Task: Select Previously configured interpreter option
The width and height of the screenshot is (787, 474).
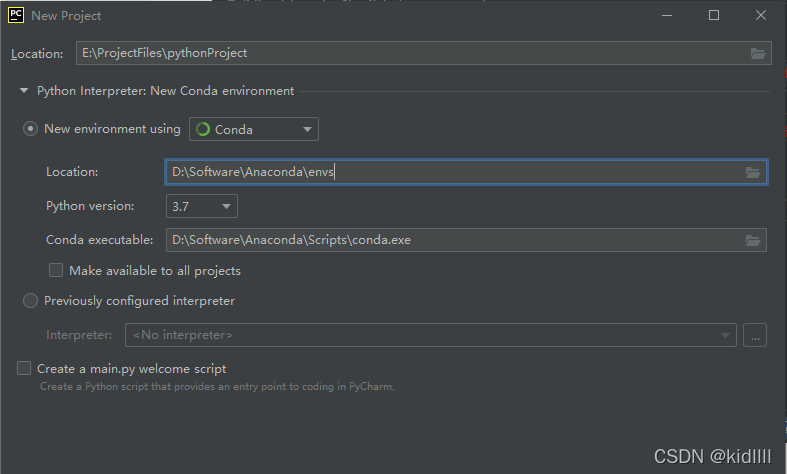Action: [x=30, y=301]
